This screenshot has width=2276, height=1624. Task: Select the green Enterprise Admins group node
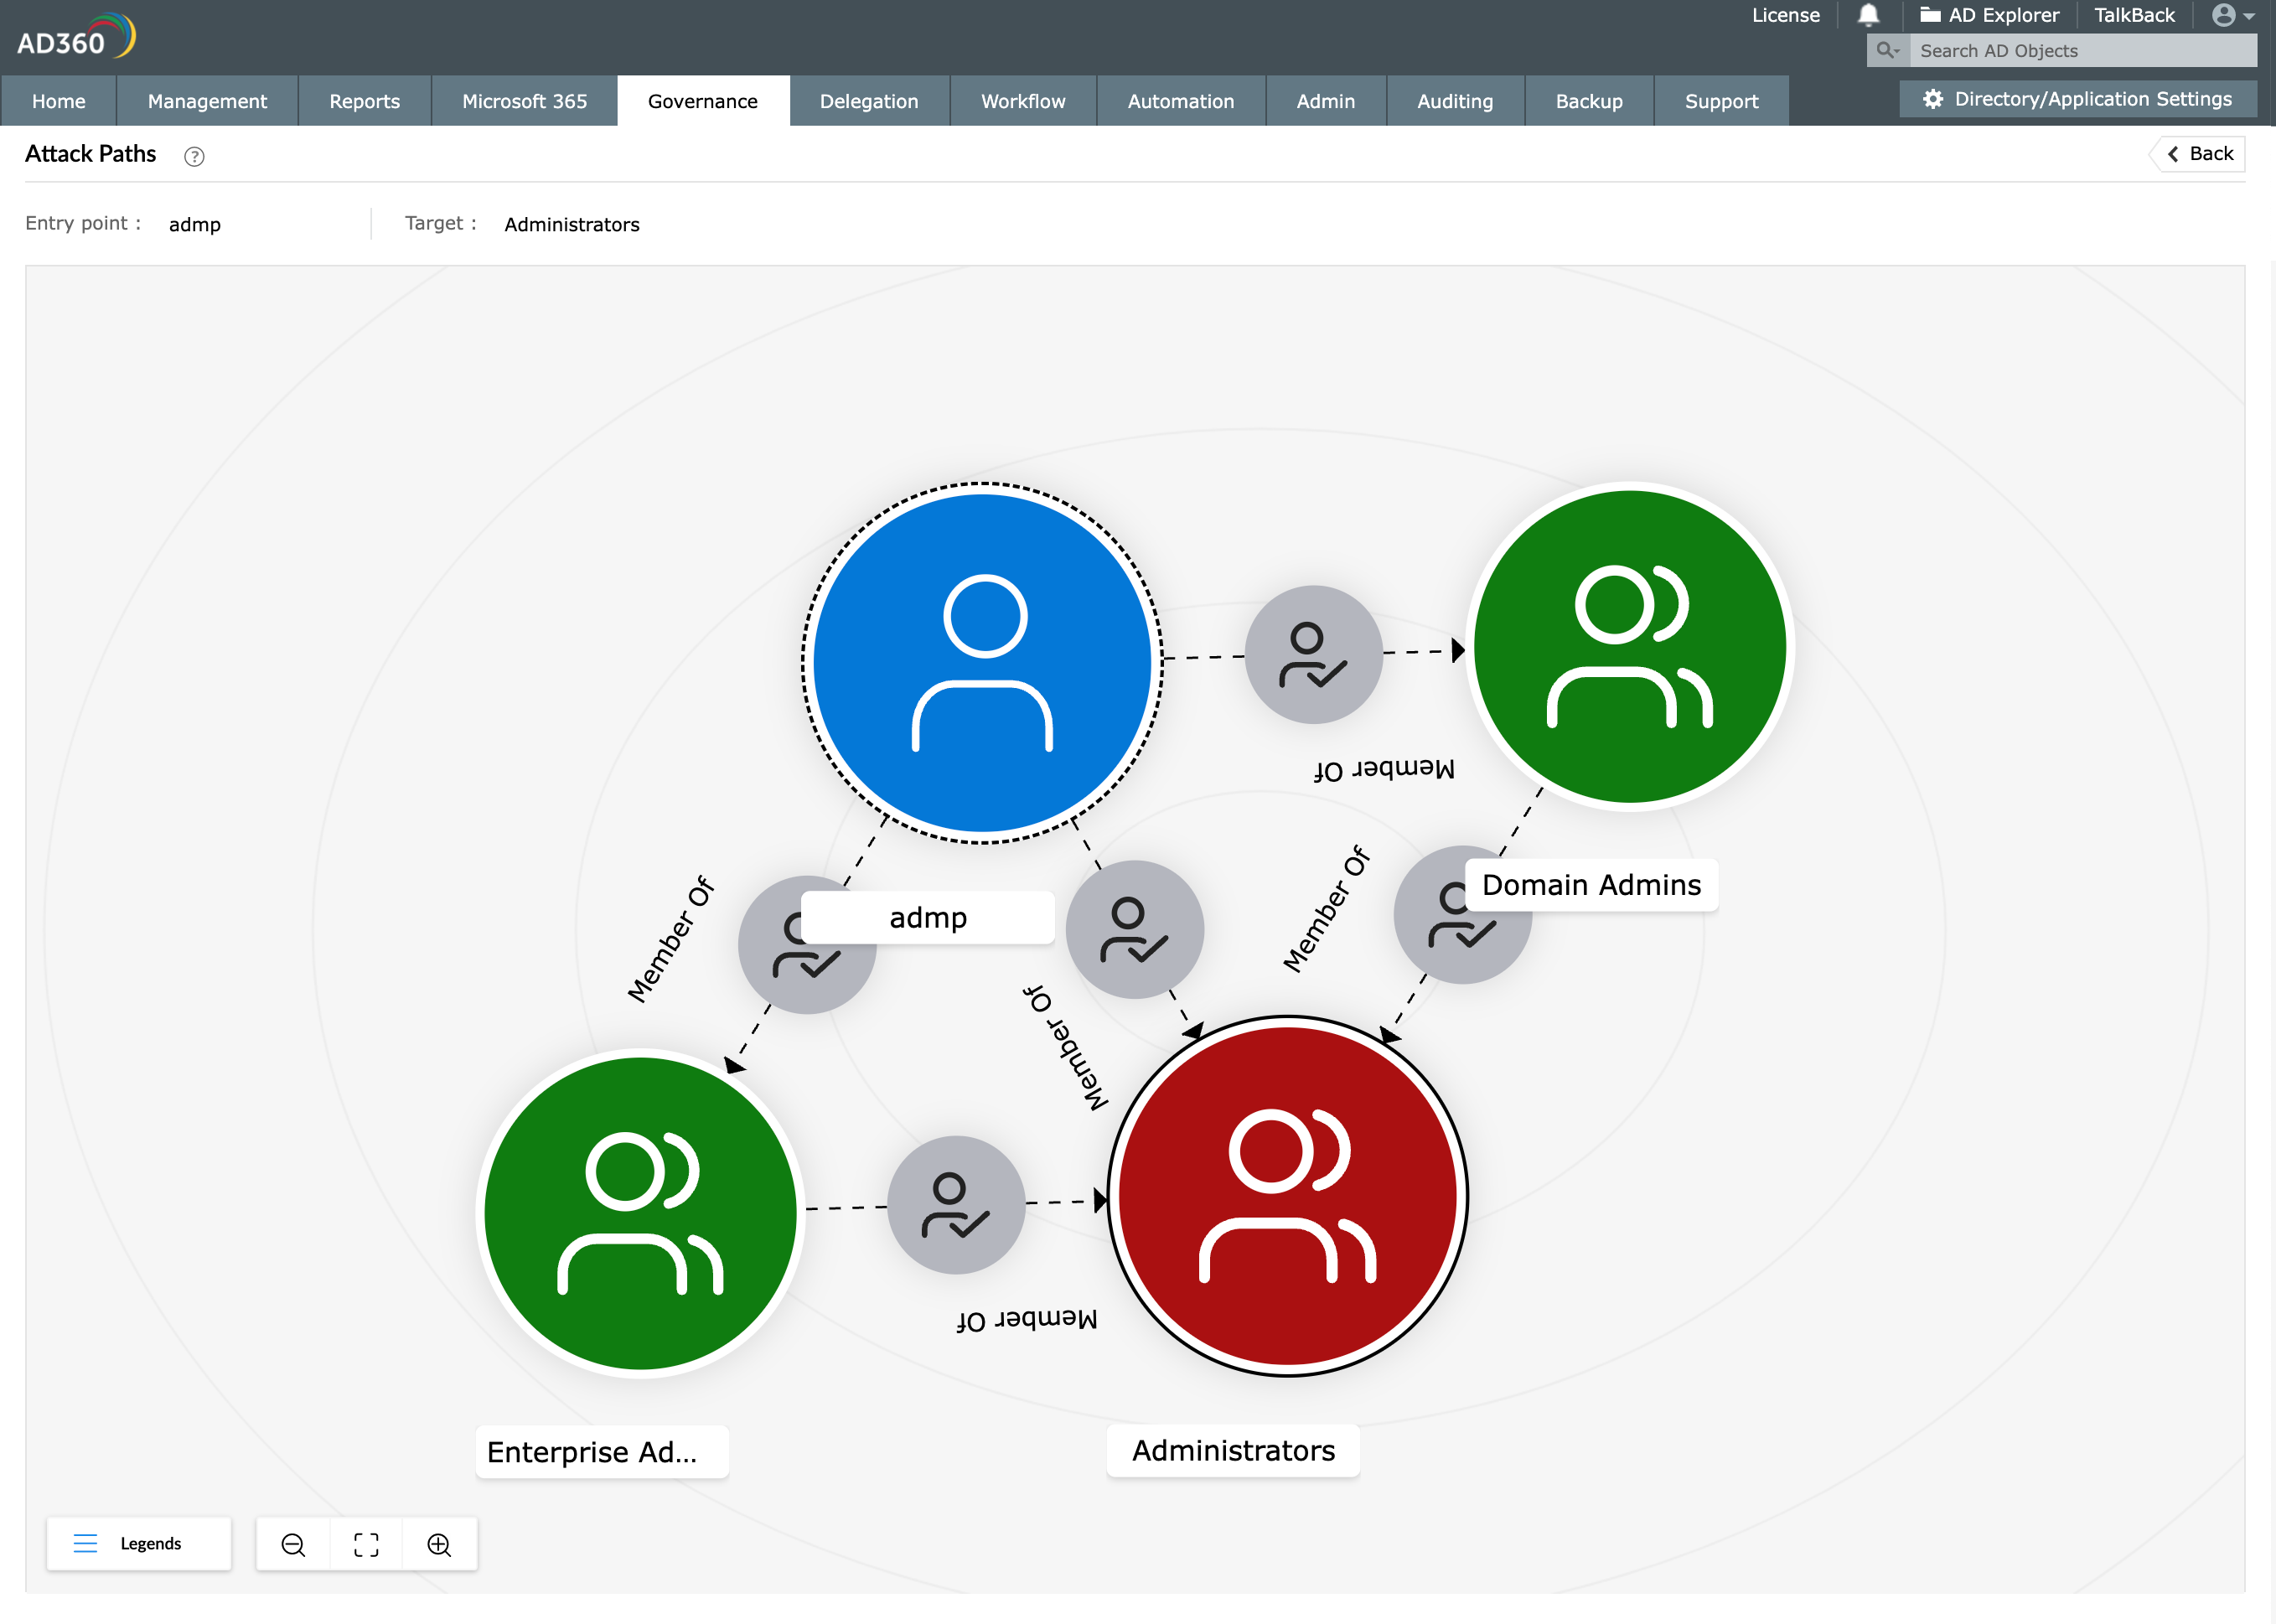click(x=640, y=1212)
